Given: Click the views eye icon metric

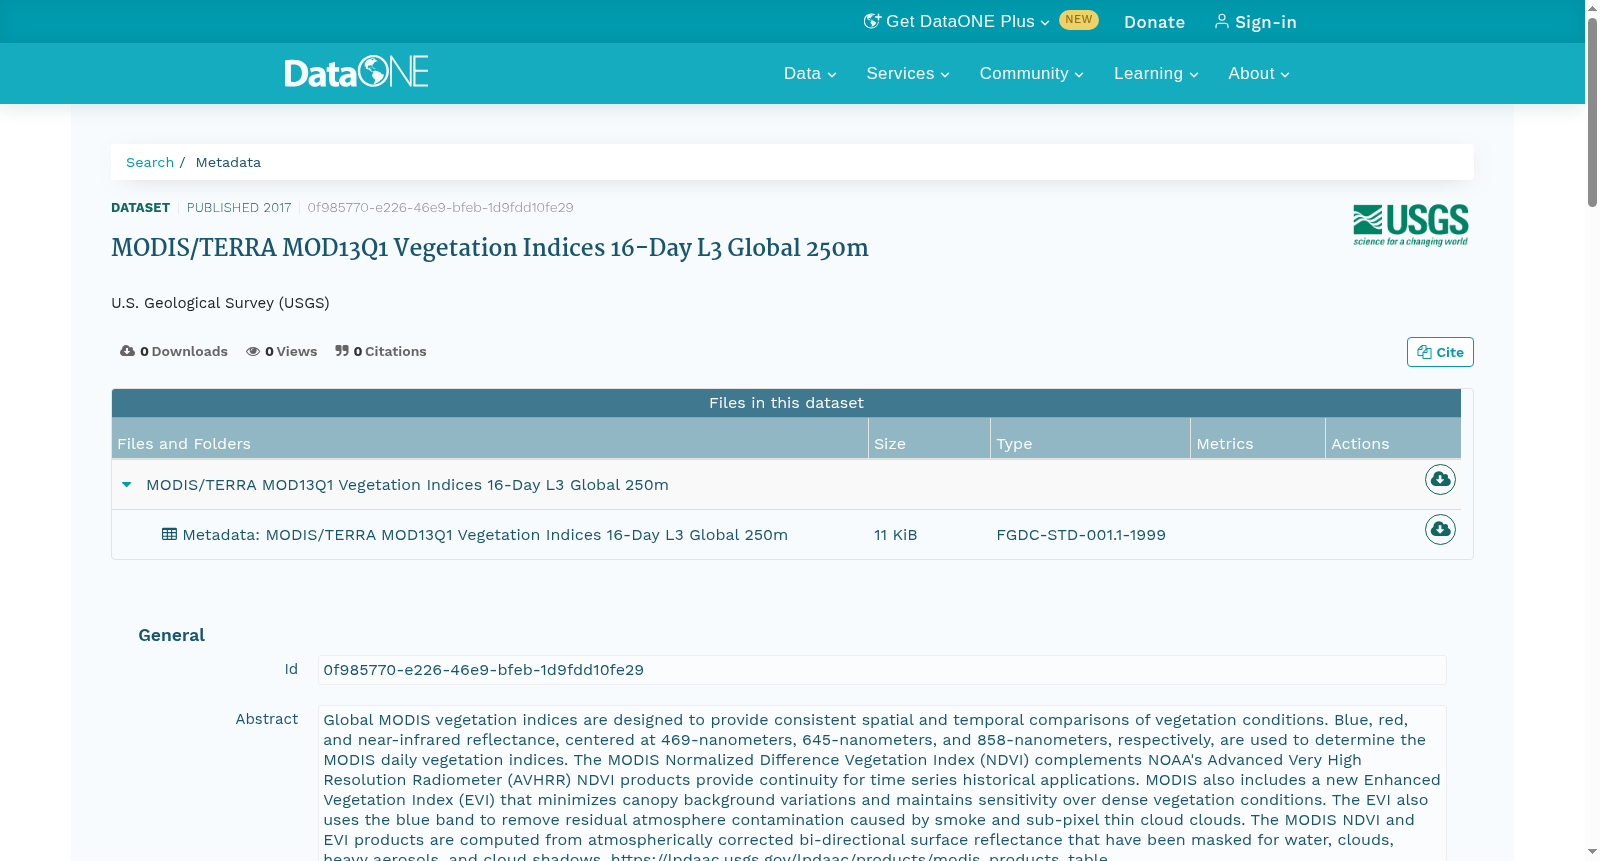Looking at the screenshot, I should coord(253,351).
